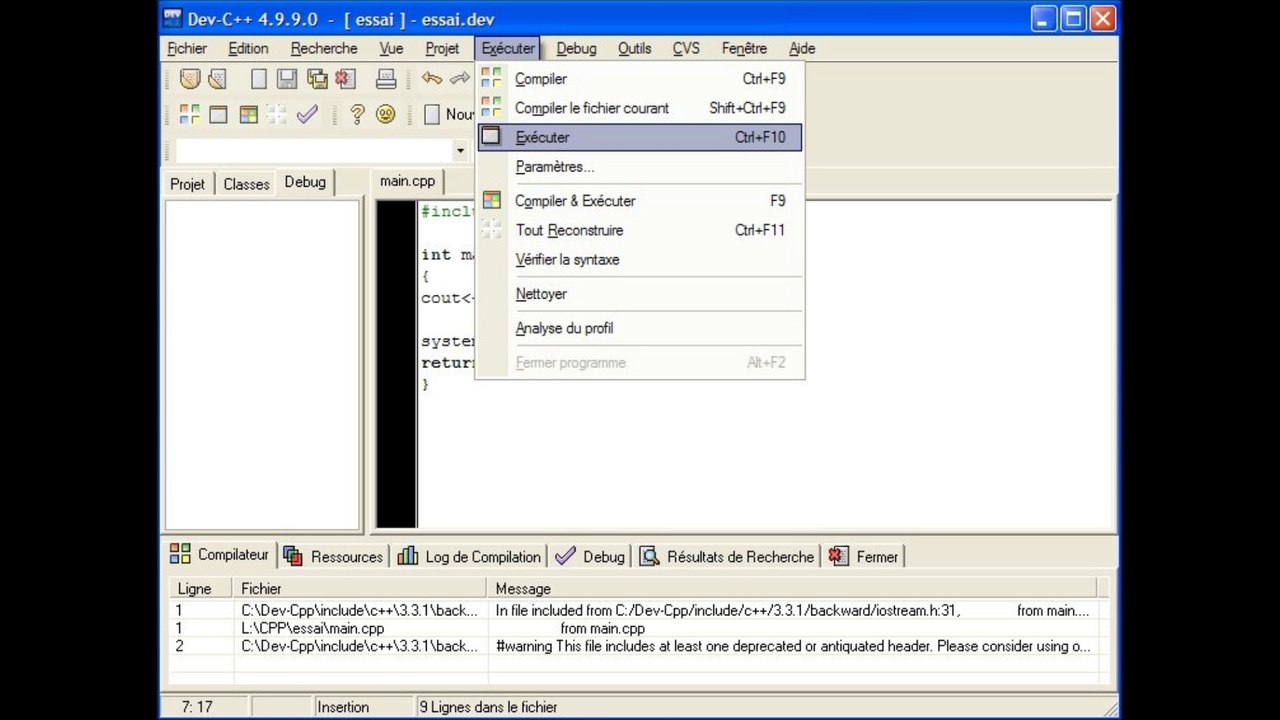Click the icon beside Tout Reconstruire entry
The width and height of the screenshot is (1280, 720).
click(491, 230)
